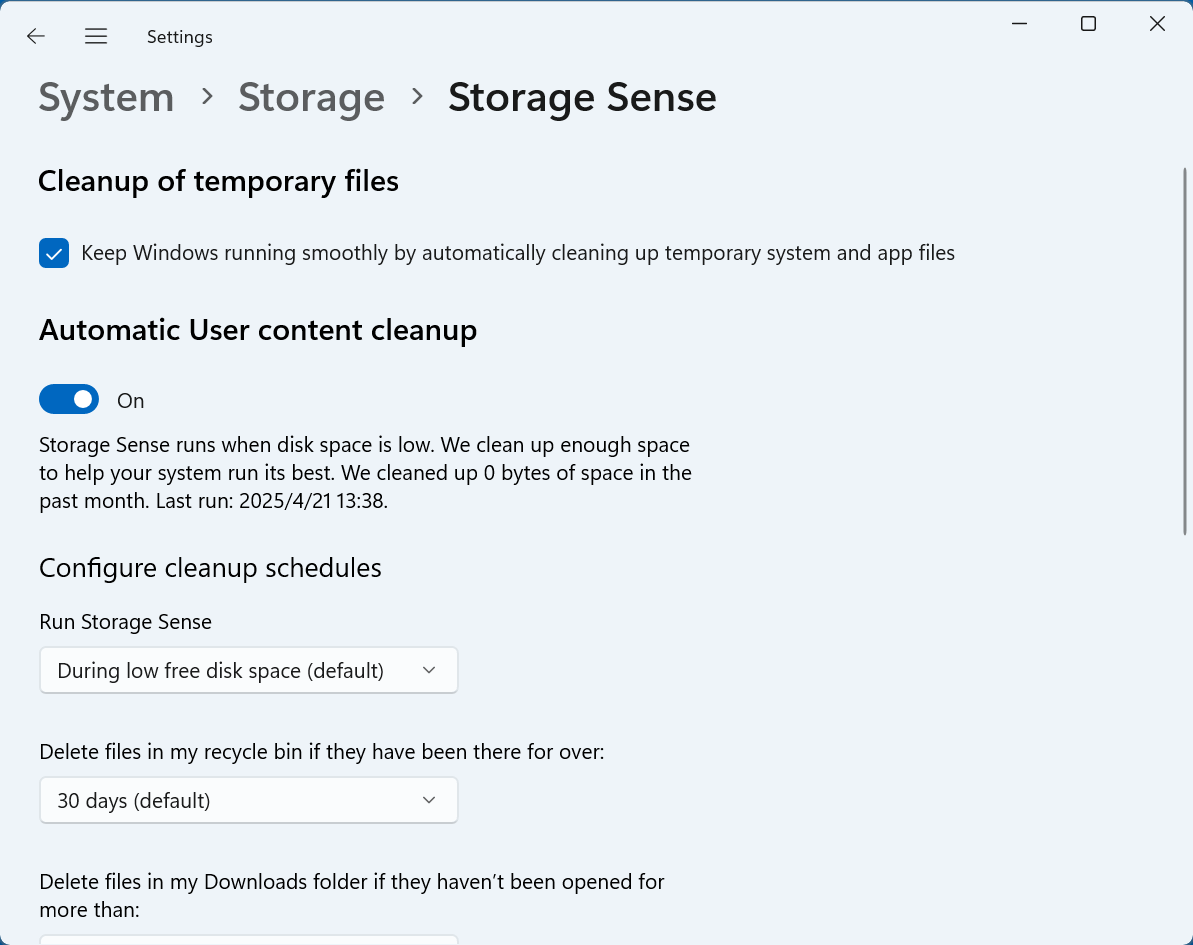Select the On label next to toggle
This screenshot has width=1193, height=945.
pos(130,400)
